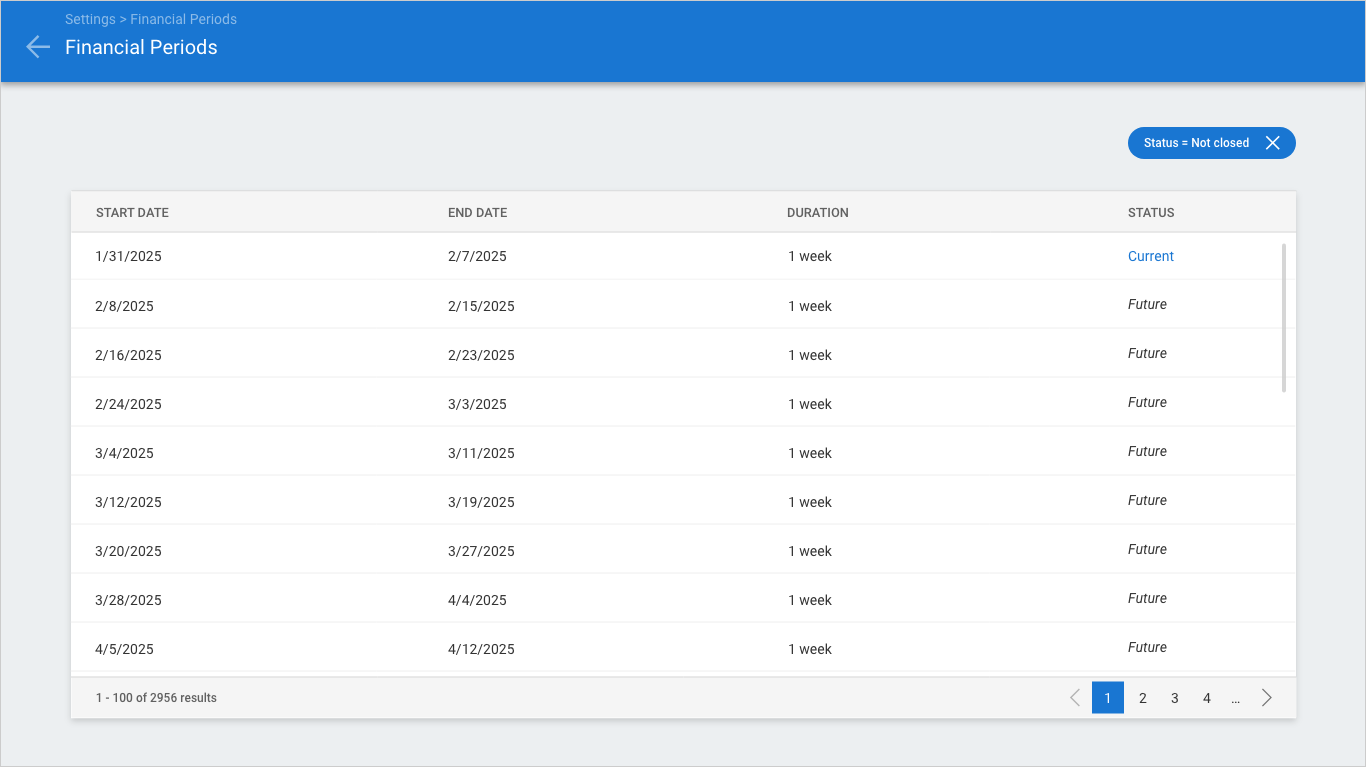Click the Status = Not closed filter chip
This screenshot has height=767, width=1366.
(1196, 143)
